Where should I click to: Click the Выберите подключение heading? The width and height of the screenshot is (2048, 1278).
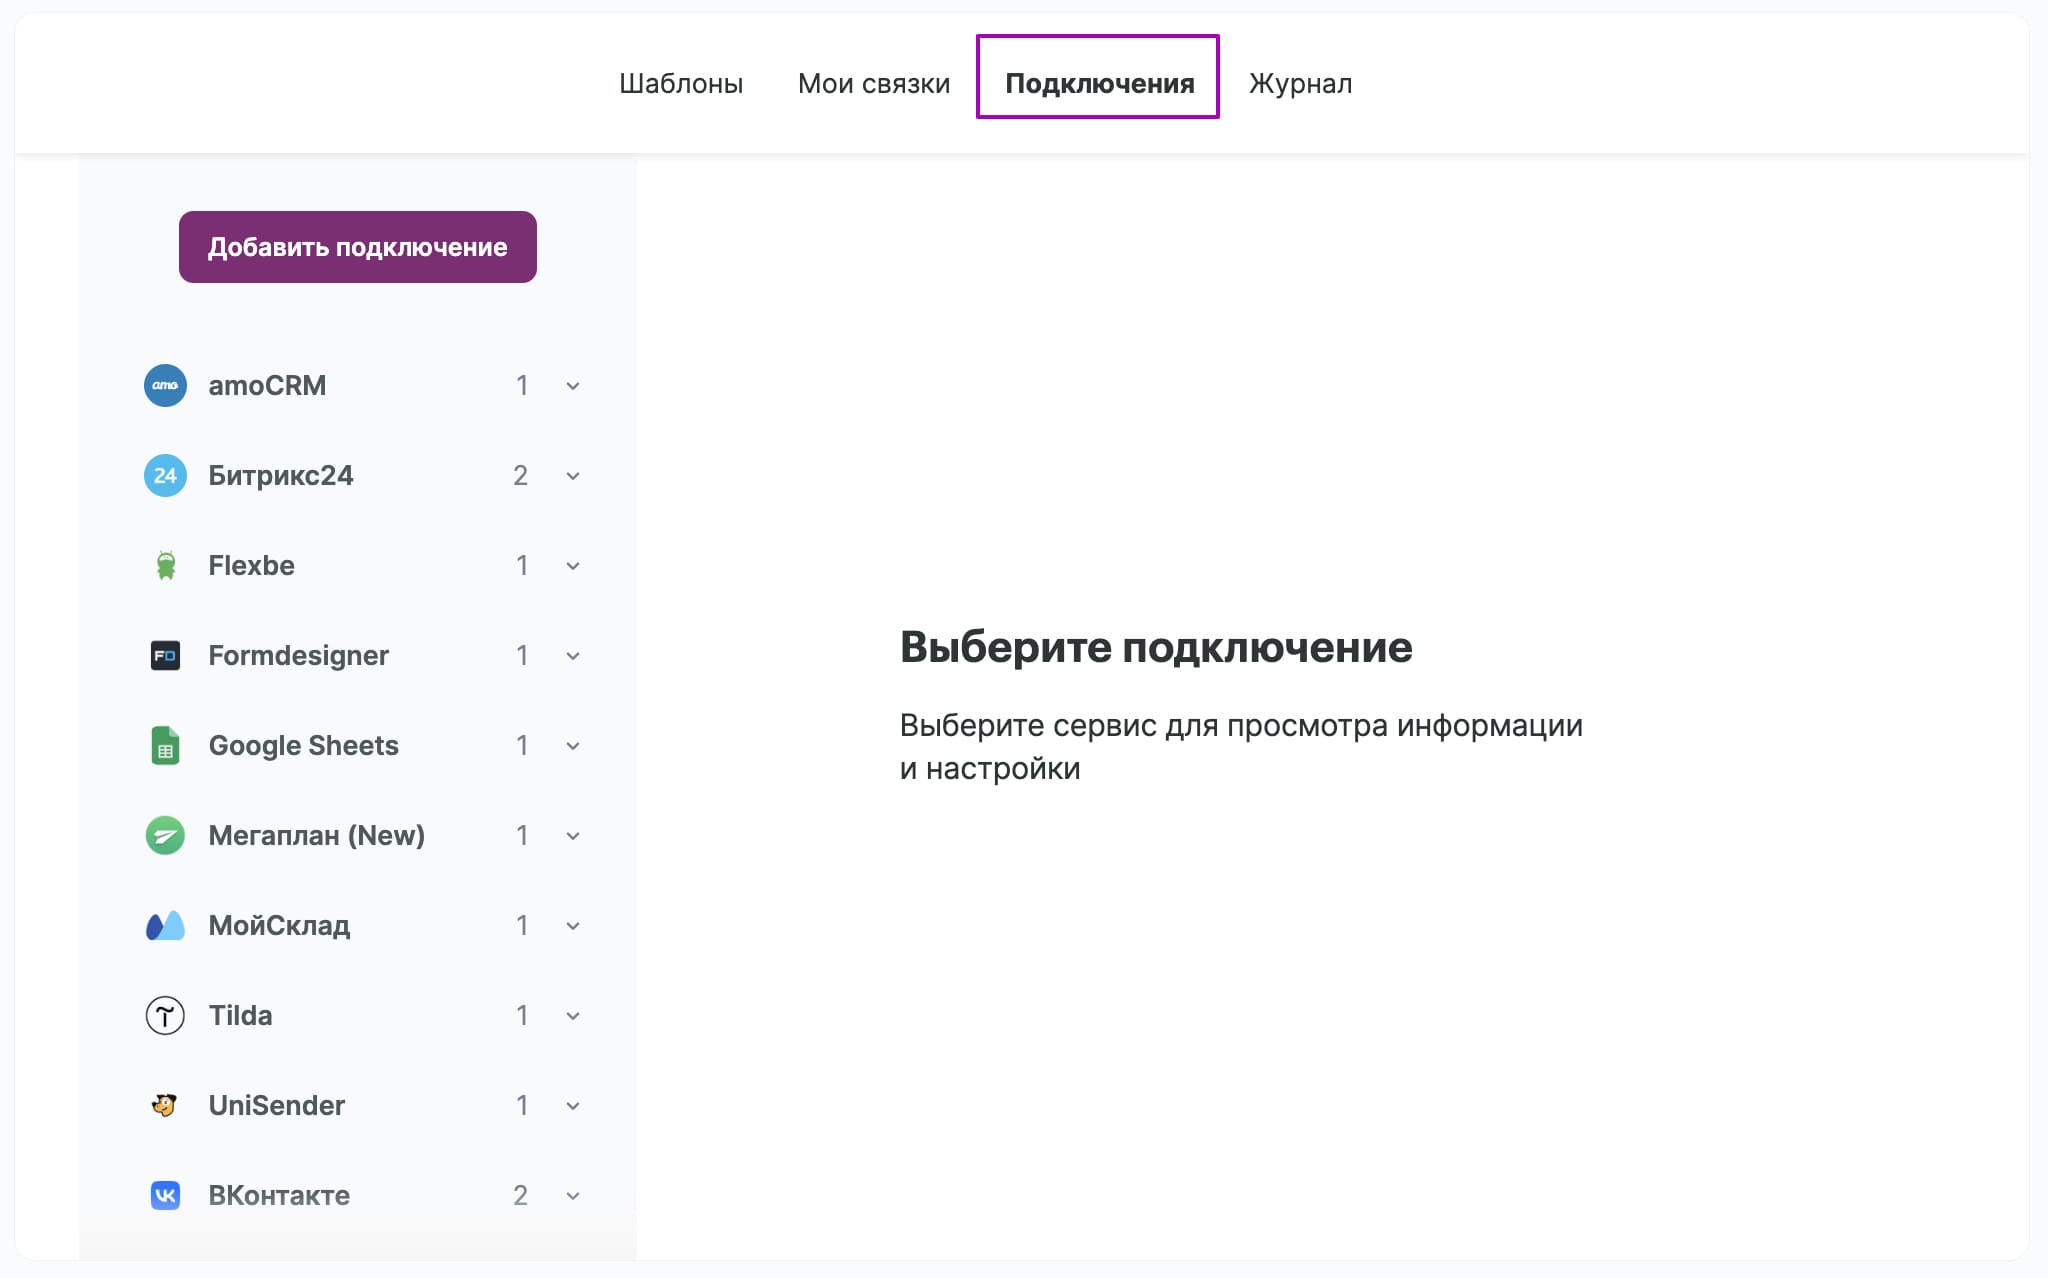coord(1156,647)
